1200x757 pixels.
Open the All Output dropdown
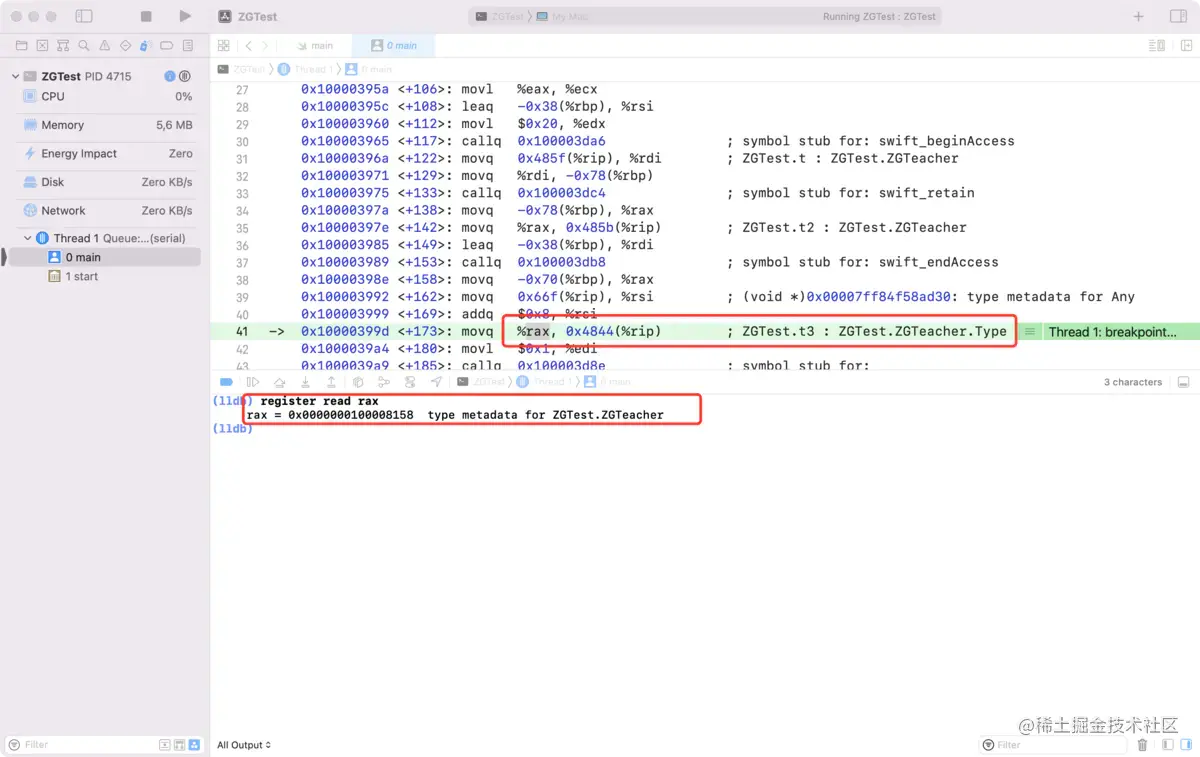(244, 745)
